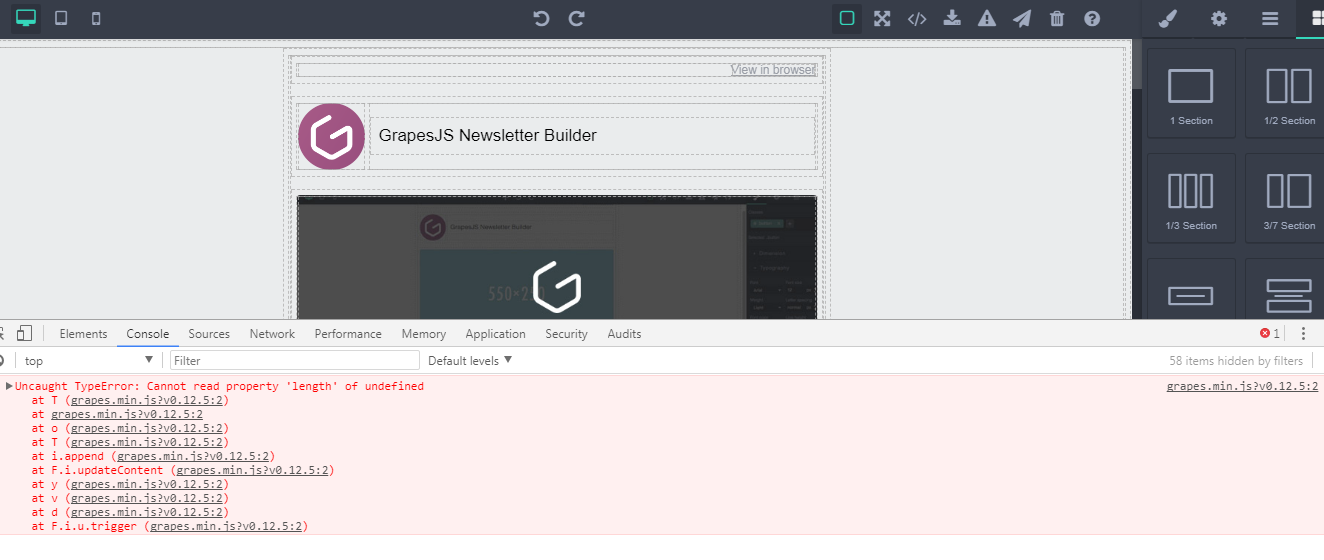The height and width of the screenshot is (560, 1324).
Task: Clear the canvas with trash icon
Action: click(x=1057, y=18)
